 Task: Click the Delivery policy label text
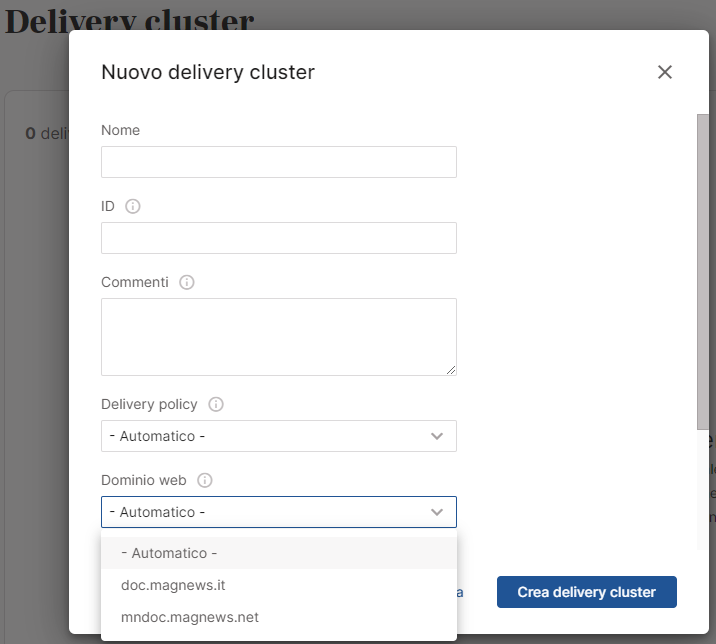point(149,404)
